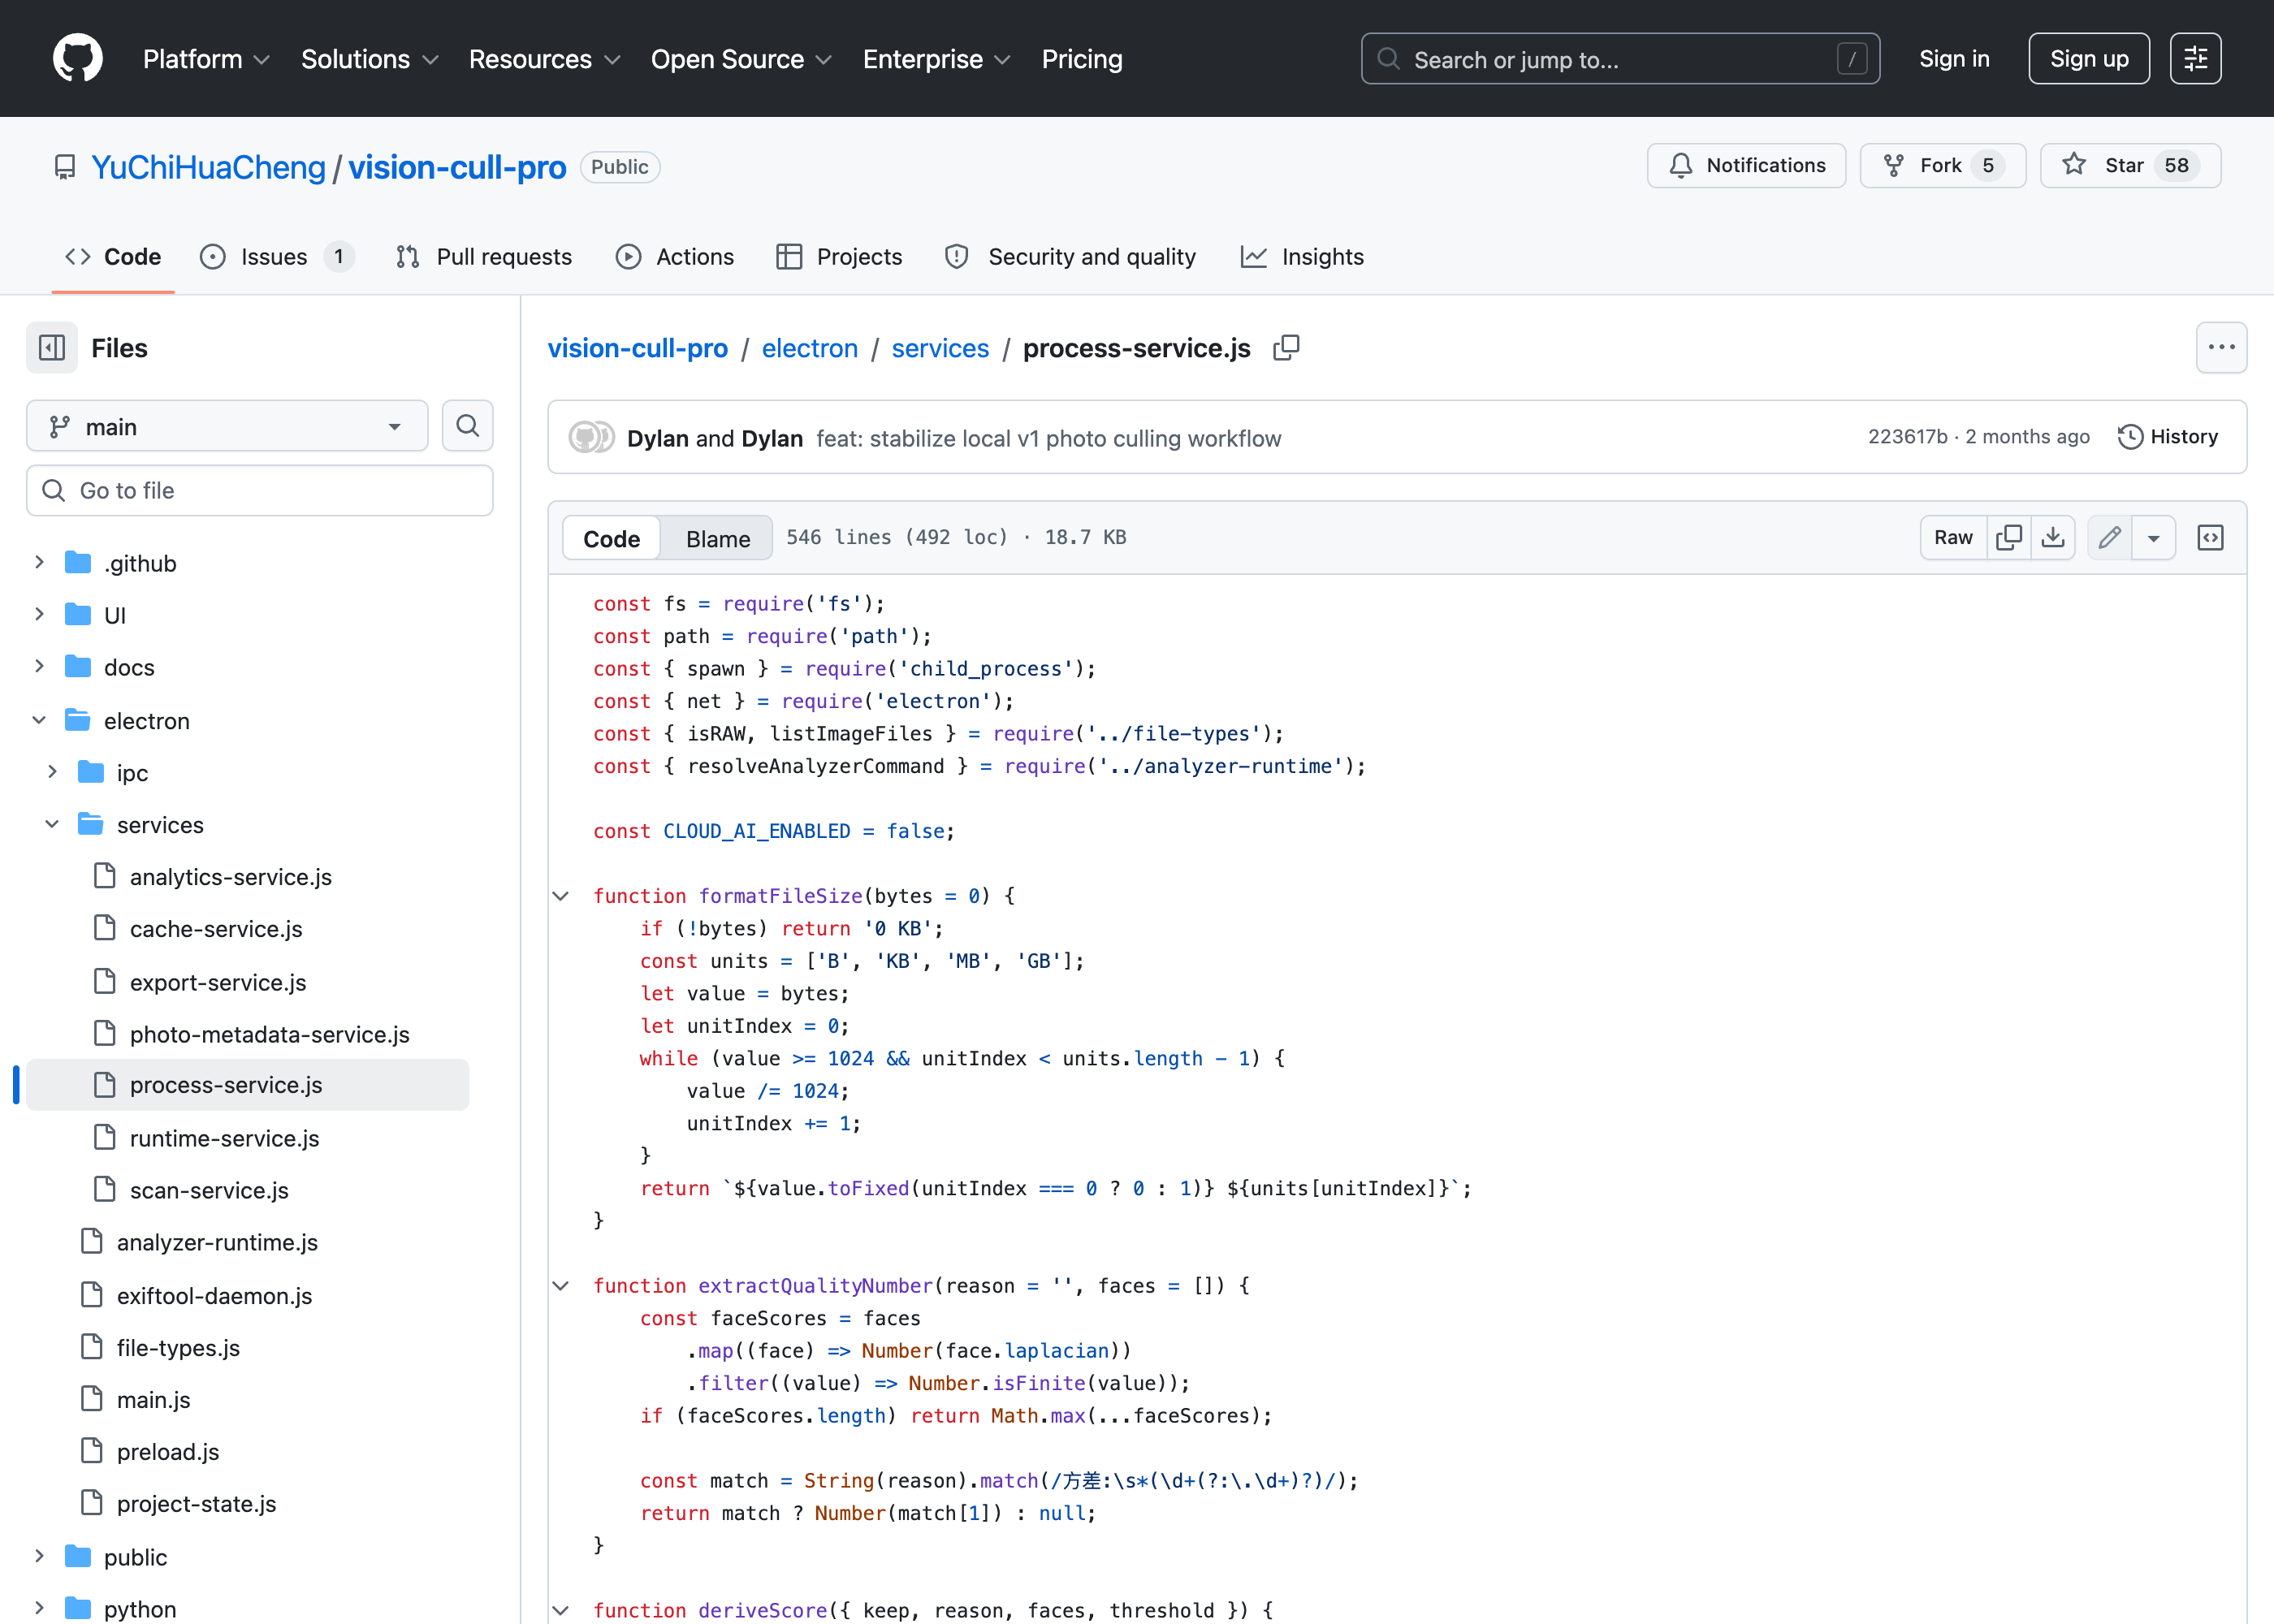
Task: Click the Sign up button
Action: 2088,59
